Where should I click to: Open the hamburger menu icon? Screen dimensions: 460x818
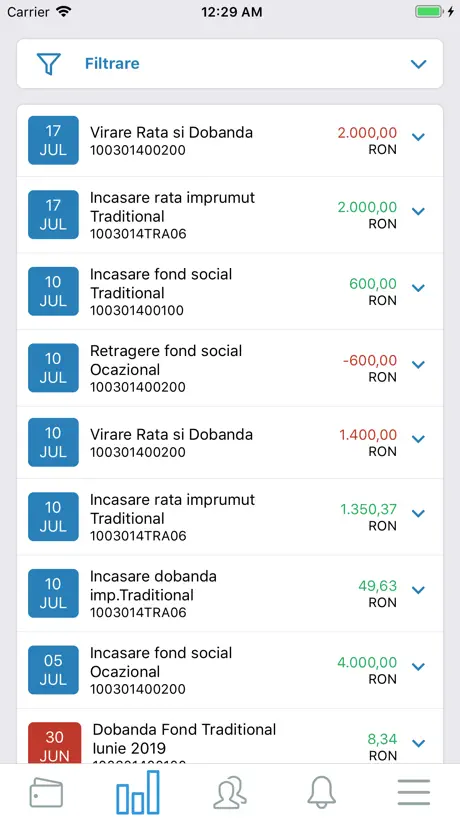tap(414, 792)
